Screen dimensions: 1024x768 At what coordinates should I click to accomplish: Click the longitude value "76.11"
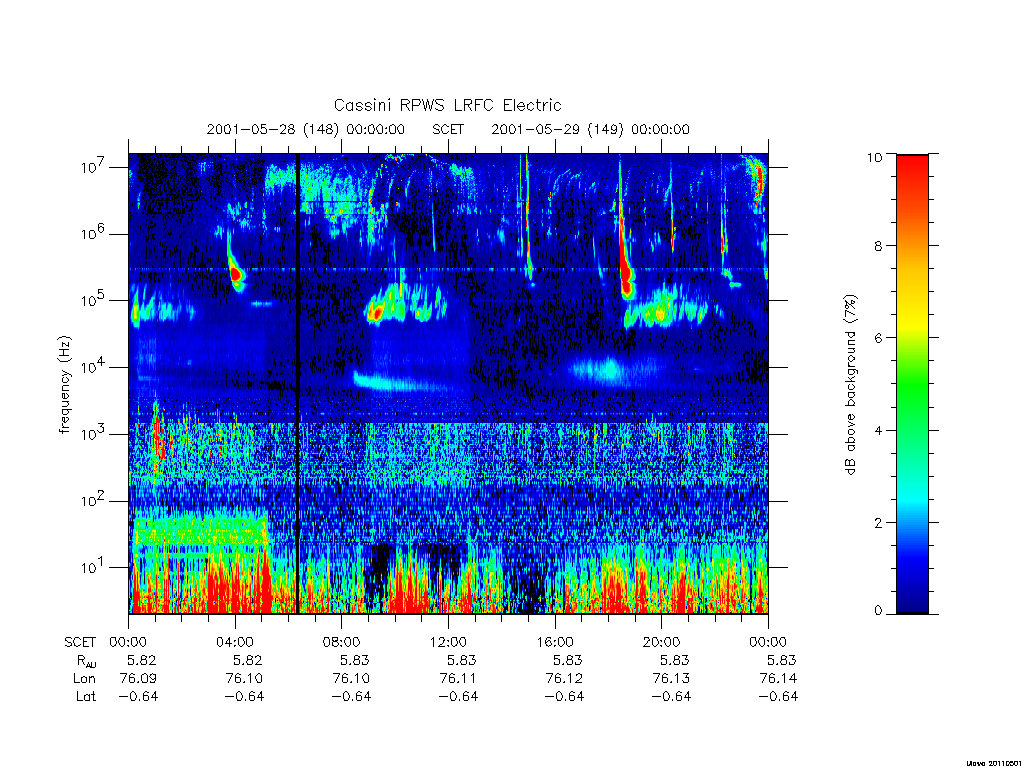click(x=458, y=679)
